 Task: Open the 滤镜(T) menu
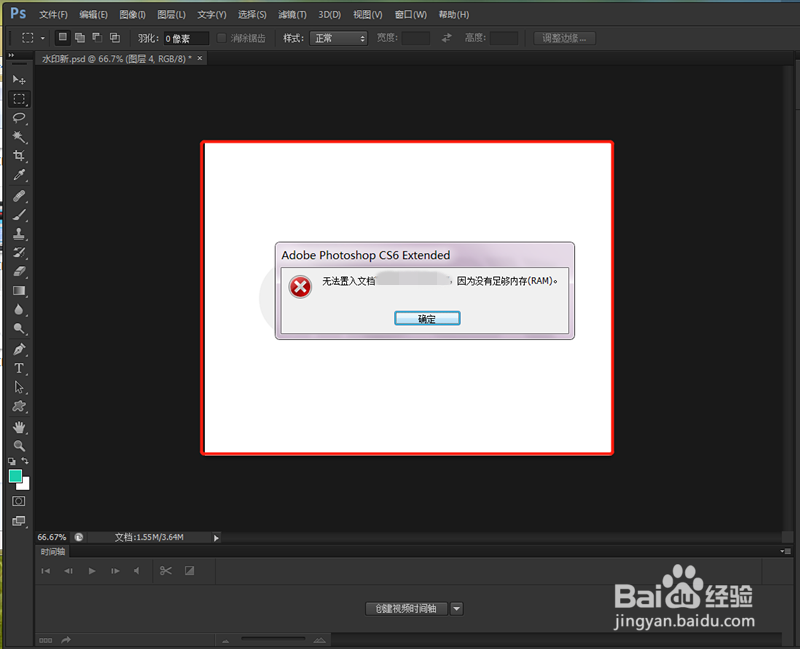click(292, 15)
